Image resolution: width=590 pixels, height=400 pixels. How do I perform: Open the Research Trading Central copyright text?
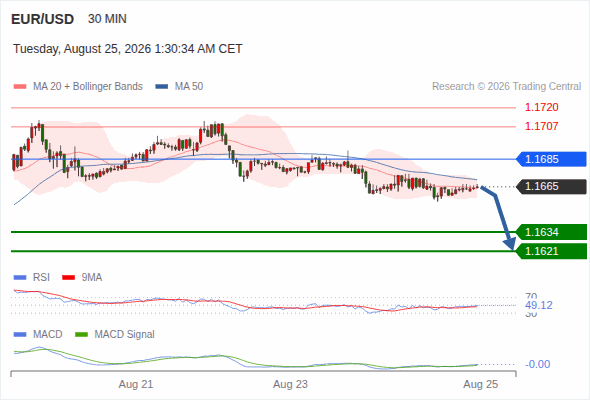click(x=506, y=87)
